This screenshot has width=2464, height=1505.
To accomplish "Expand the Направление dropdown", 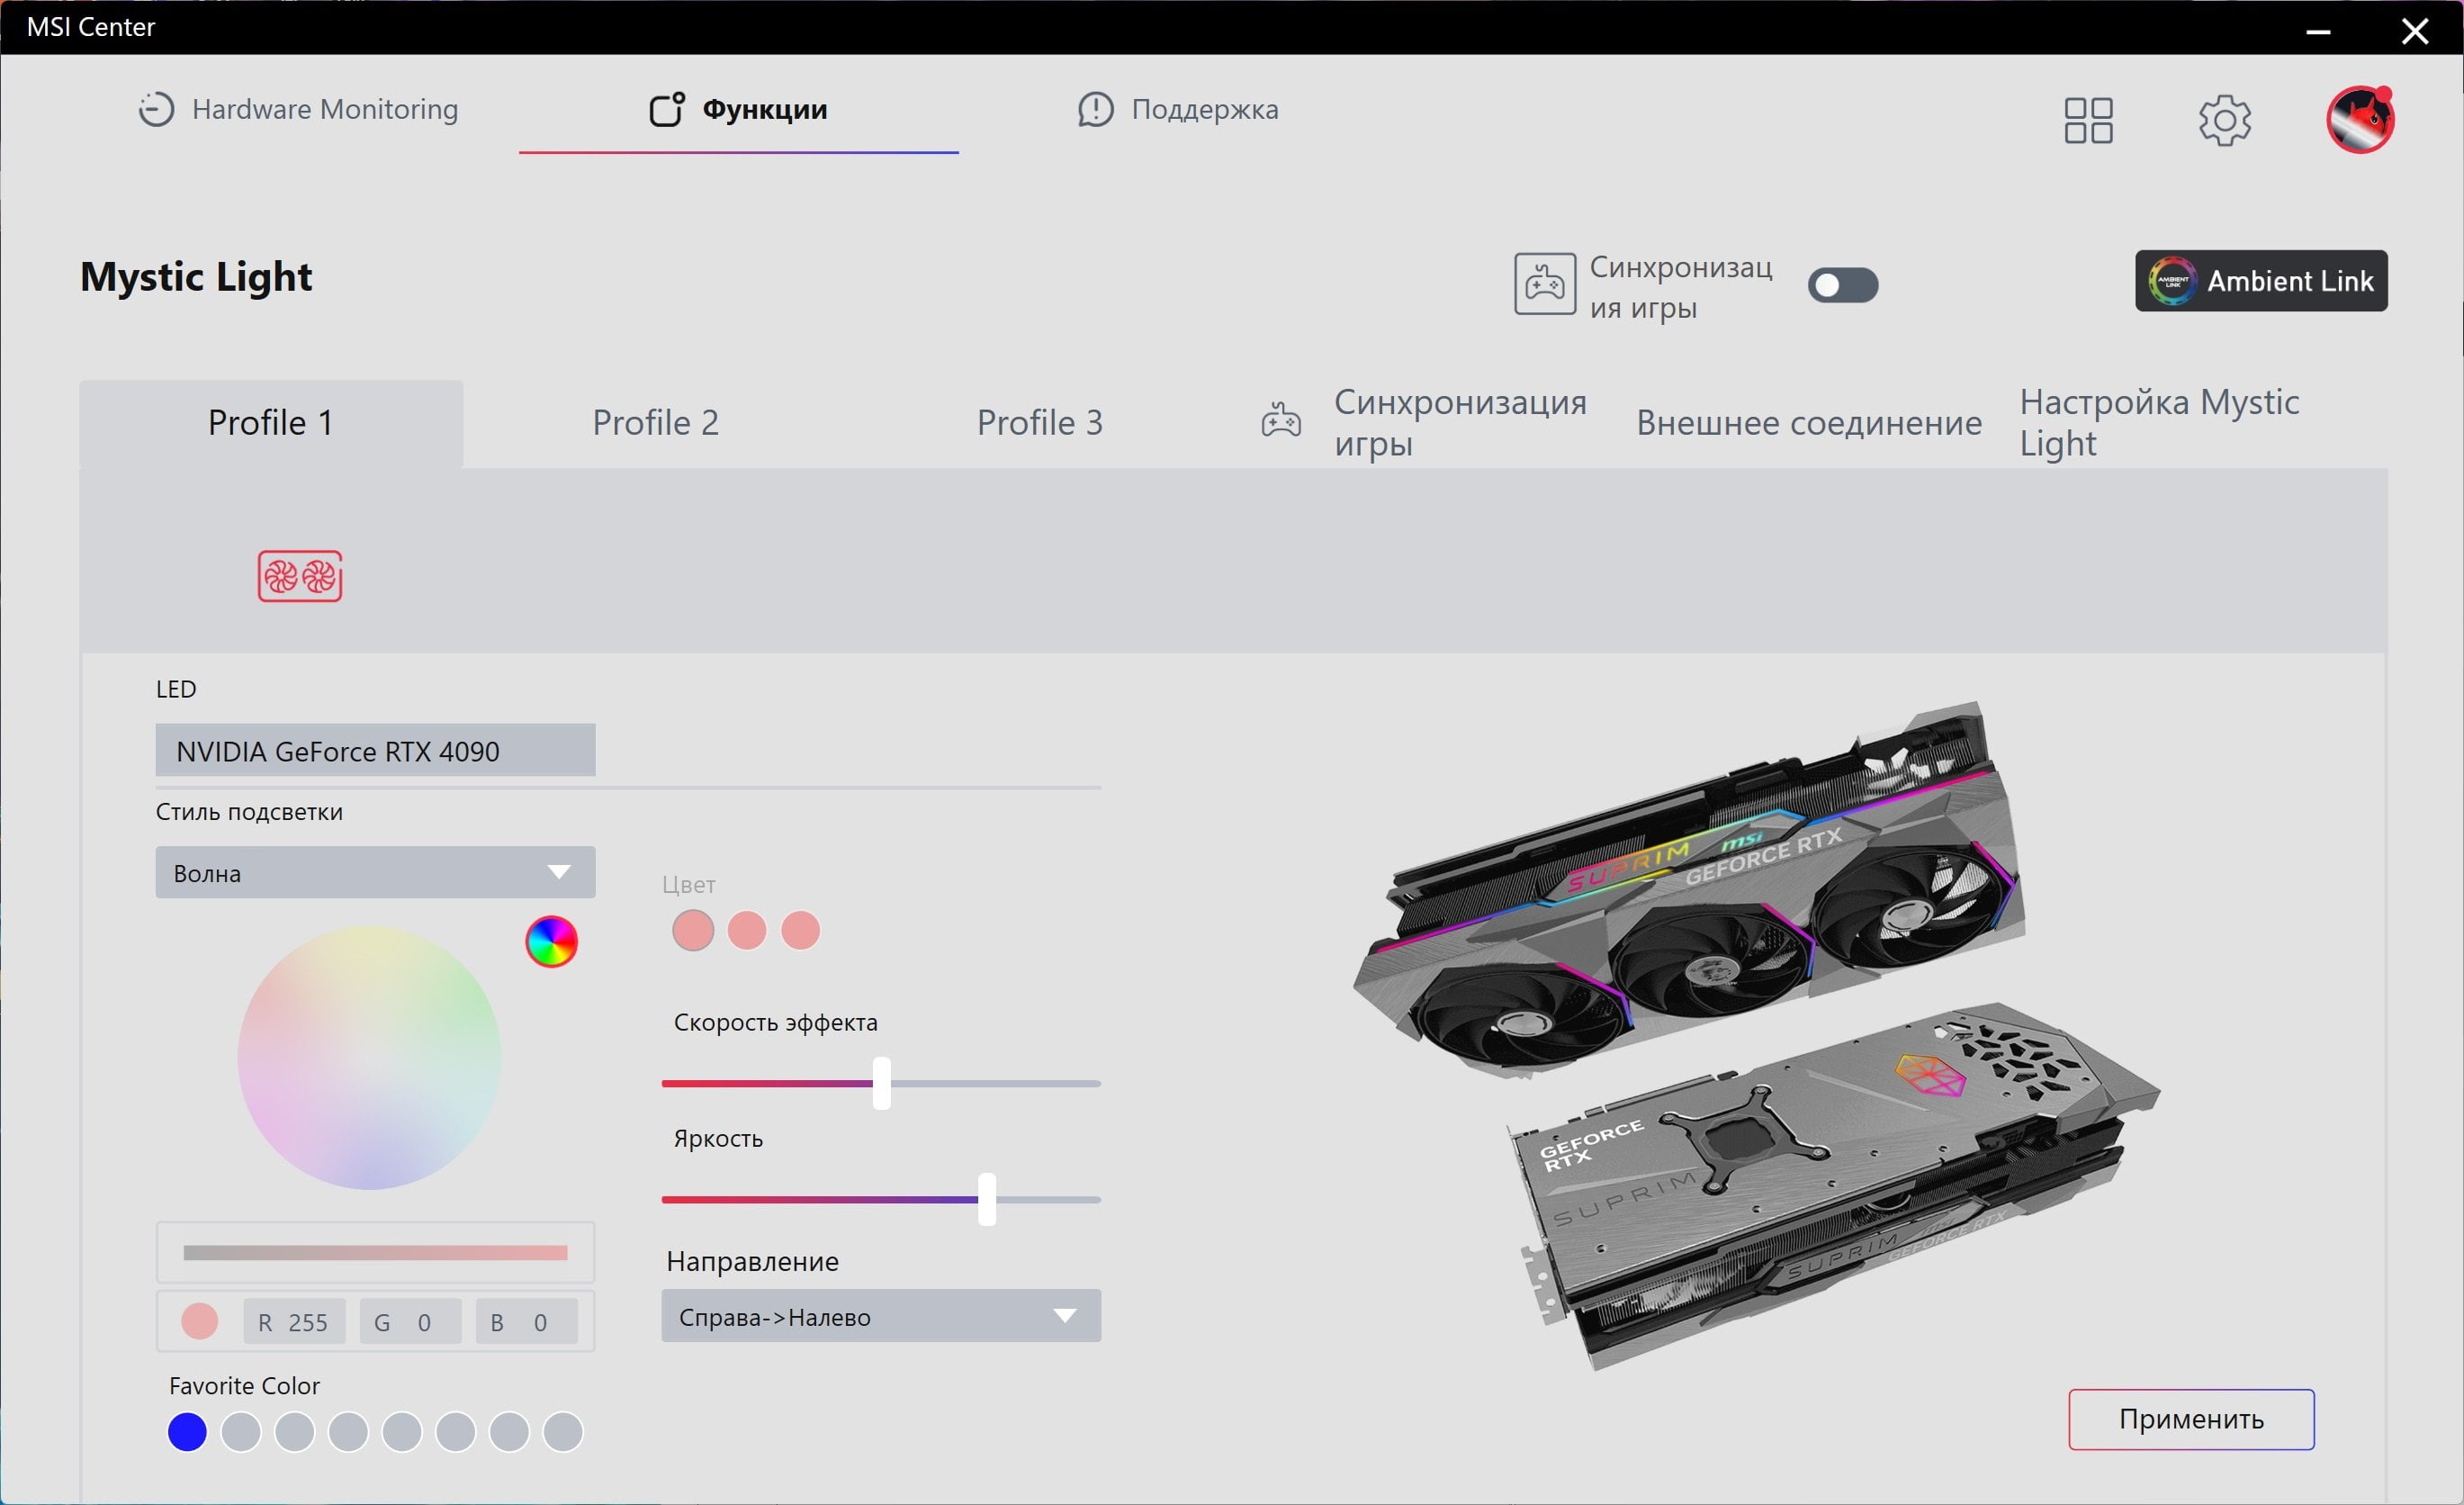I will pyautogui.click(x=881, y=1316).
